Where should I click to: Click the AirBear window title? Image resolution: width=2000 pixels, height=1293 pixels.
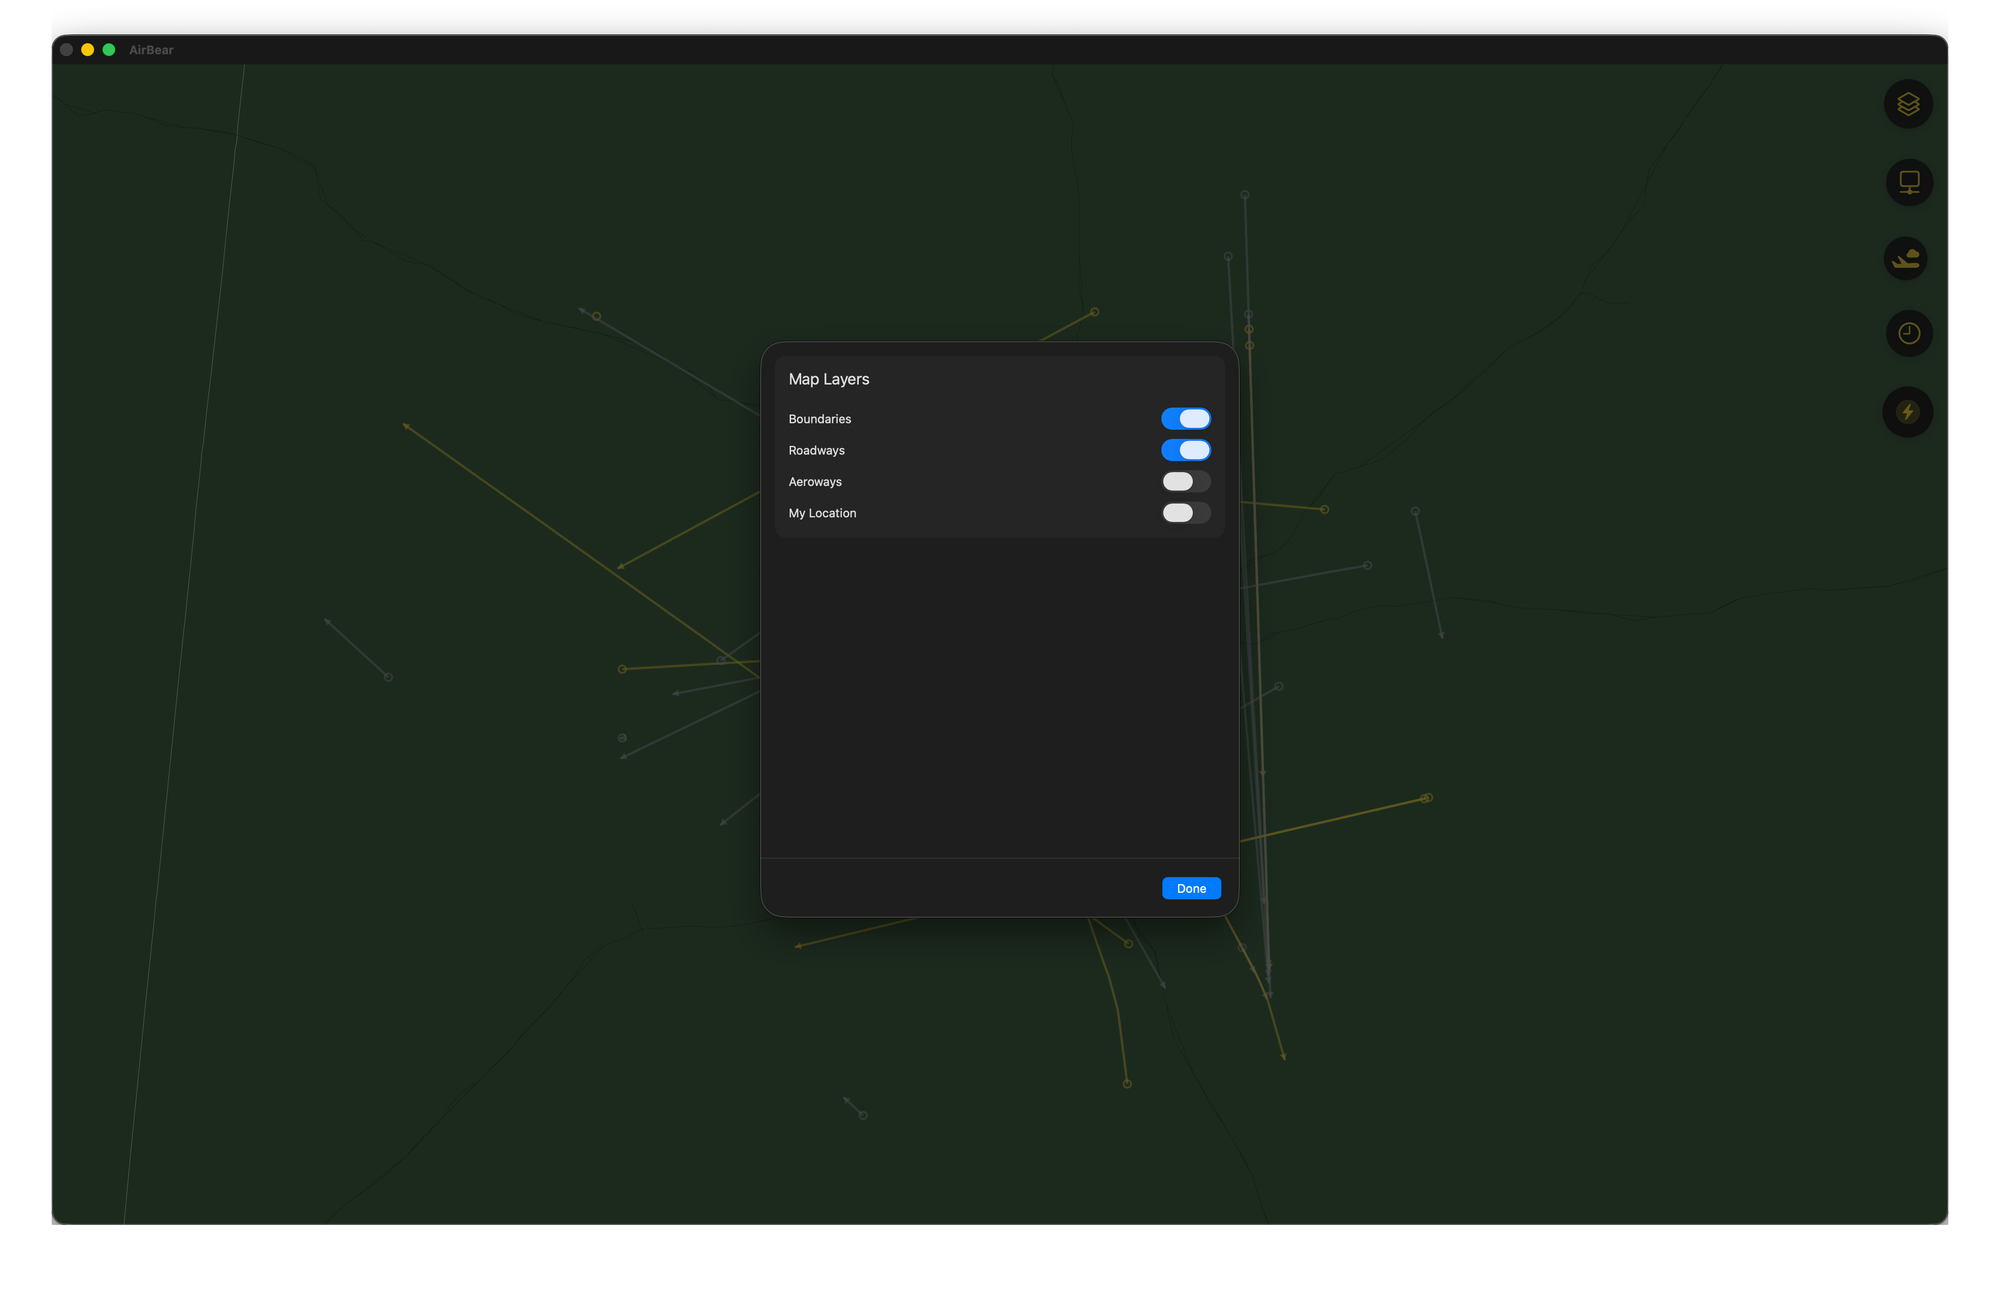pyautogui.click(x=151, y=50)
